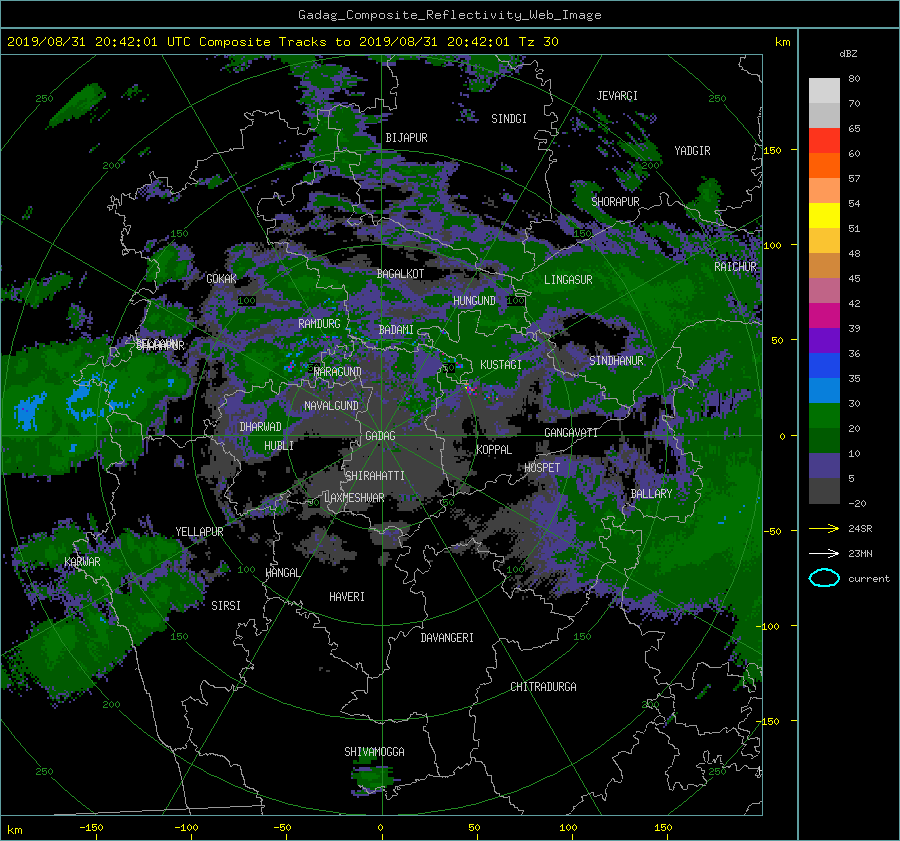Click the SINDHANUR city label
This screenshot has height=841, width=900.
coord(616,361)
